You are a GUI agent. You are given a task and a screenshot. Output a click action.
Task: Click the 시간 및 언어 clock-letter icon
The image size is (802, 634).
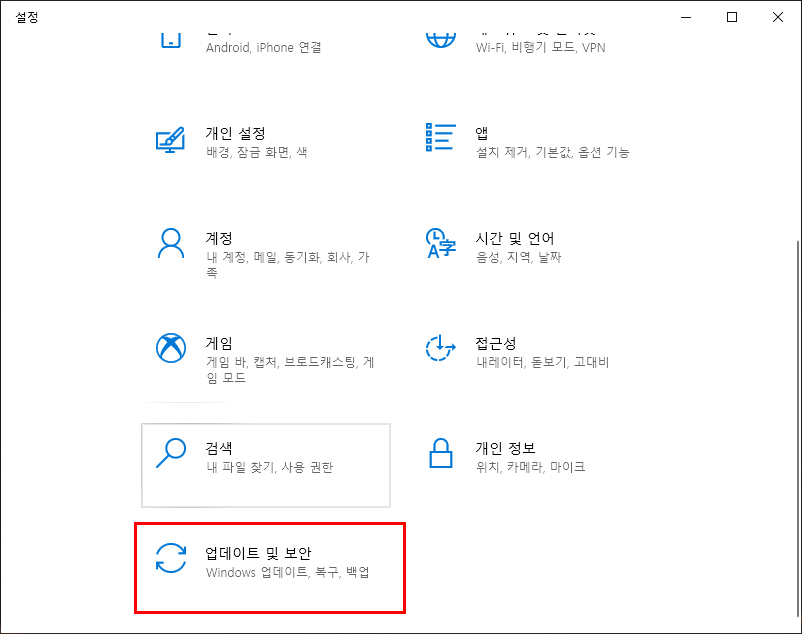[x=440, y=243]
